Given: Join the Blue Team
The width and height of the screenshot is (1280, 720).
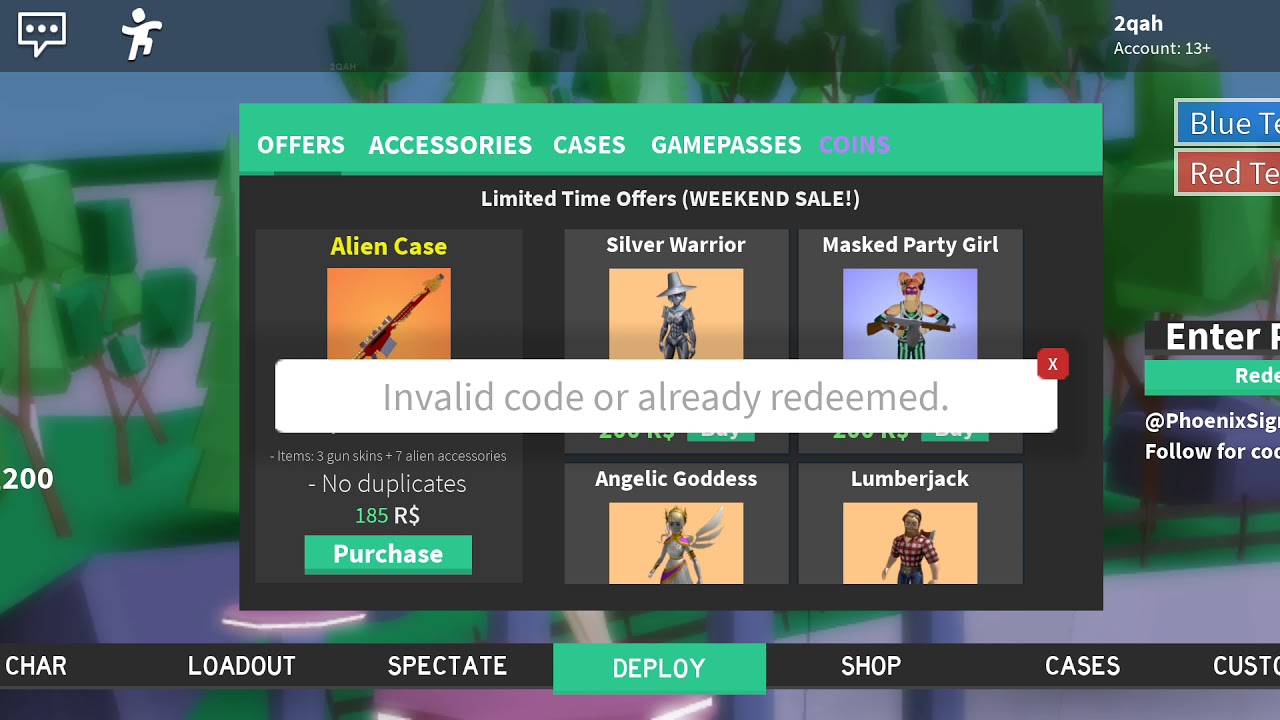Looking at the screenshot, I should 1228,123.
